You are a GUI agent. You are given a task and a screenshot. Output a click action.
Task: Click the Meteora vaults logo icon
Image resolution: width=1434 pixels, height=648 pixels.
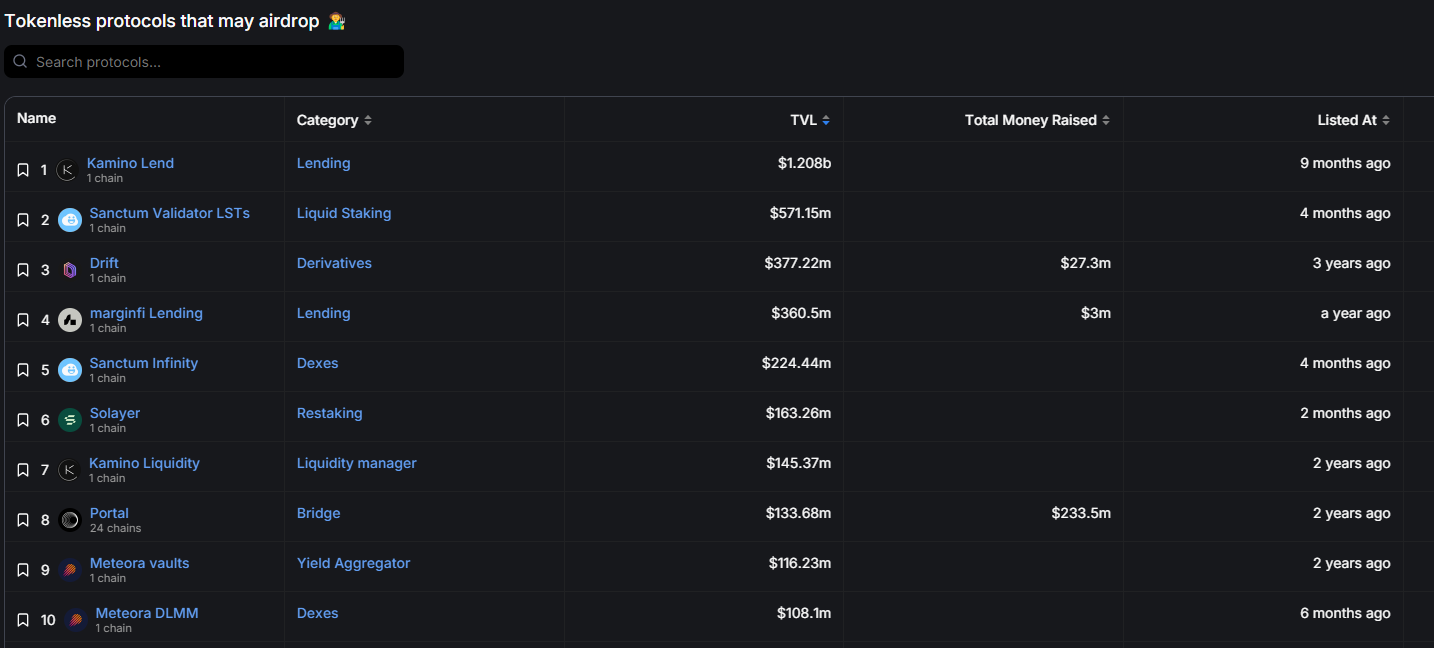pyautogui.click(x=70, y=570)
